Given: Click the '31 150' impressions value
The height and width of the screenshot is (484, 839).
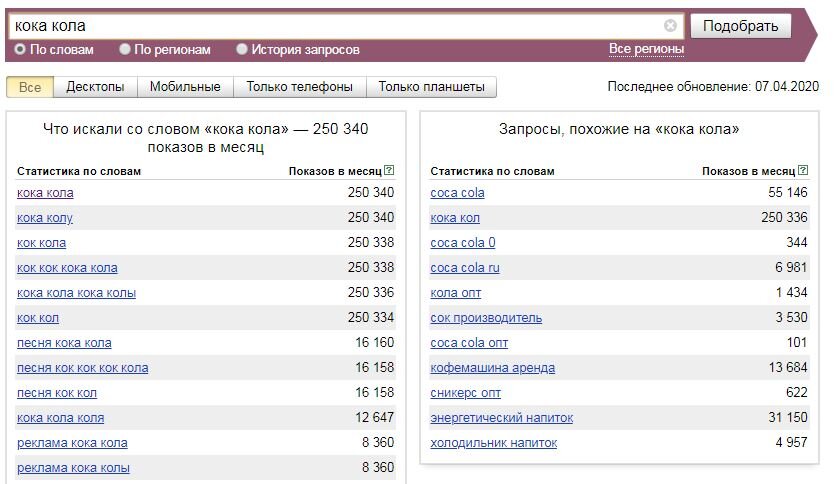Looking at the screenshot, I should [788, 418].
